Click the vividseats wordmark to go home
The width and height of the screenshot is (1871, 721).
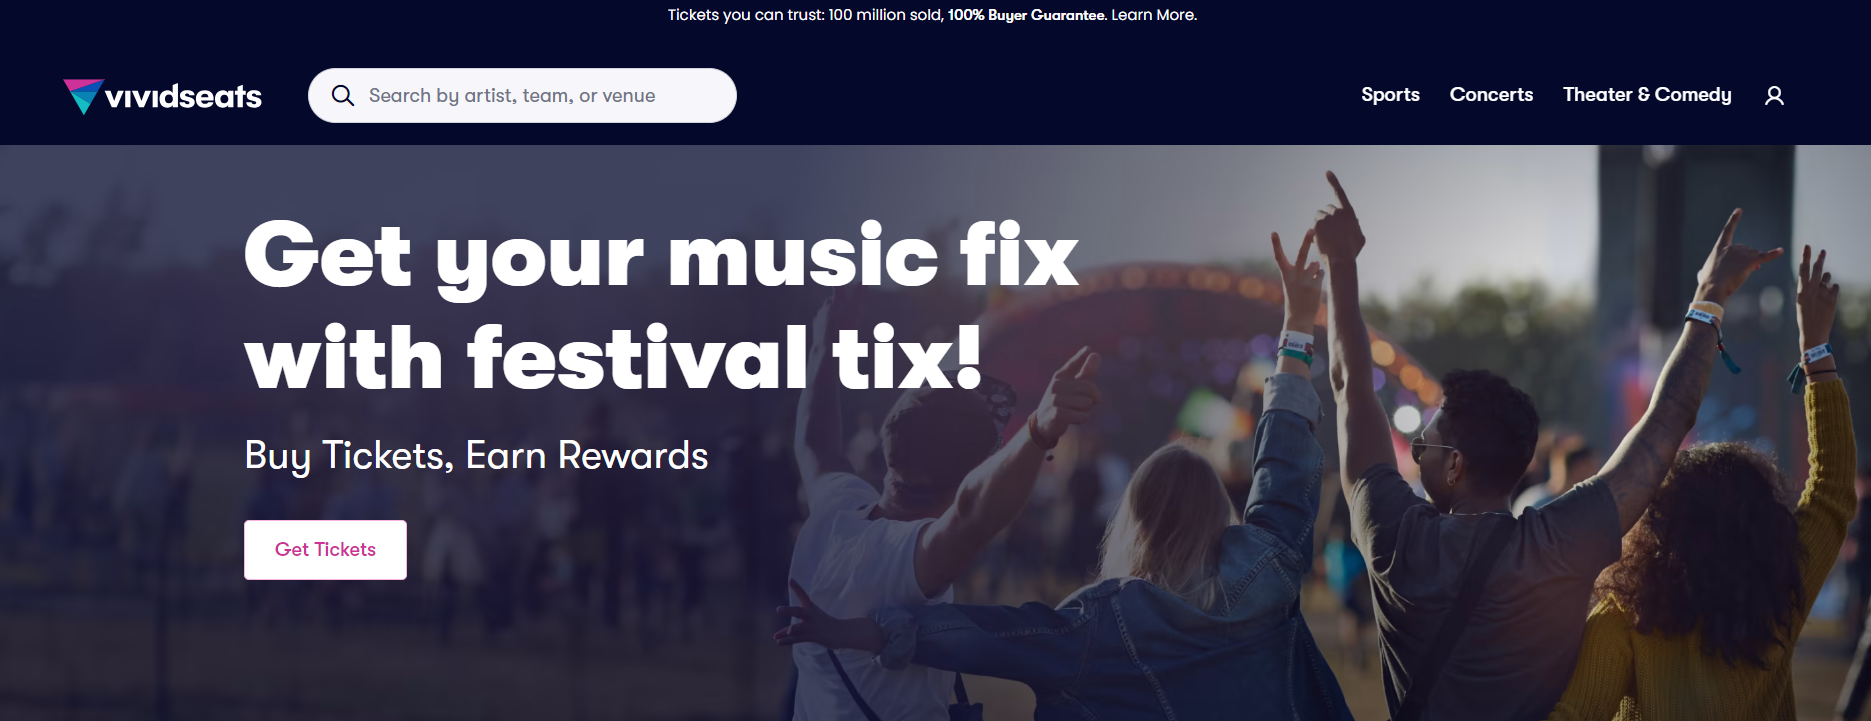[x=183, y=96]
